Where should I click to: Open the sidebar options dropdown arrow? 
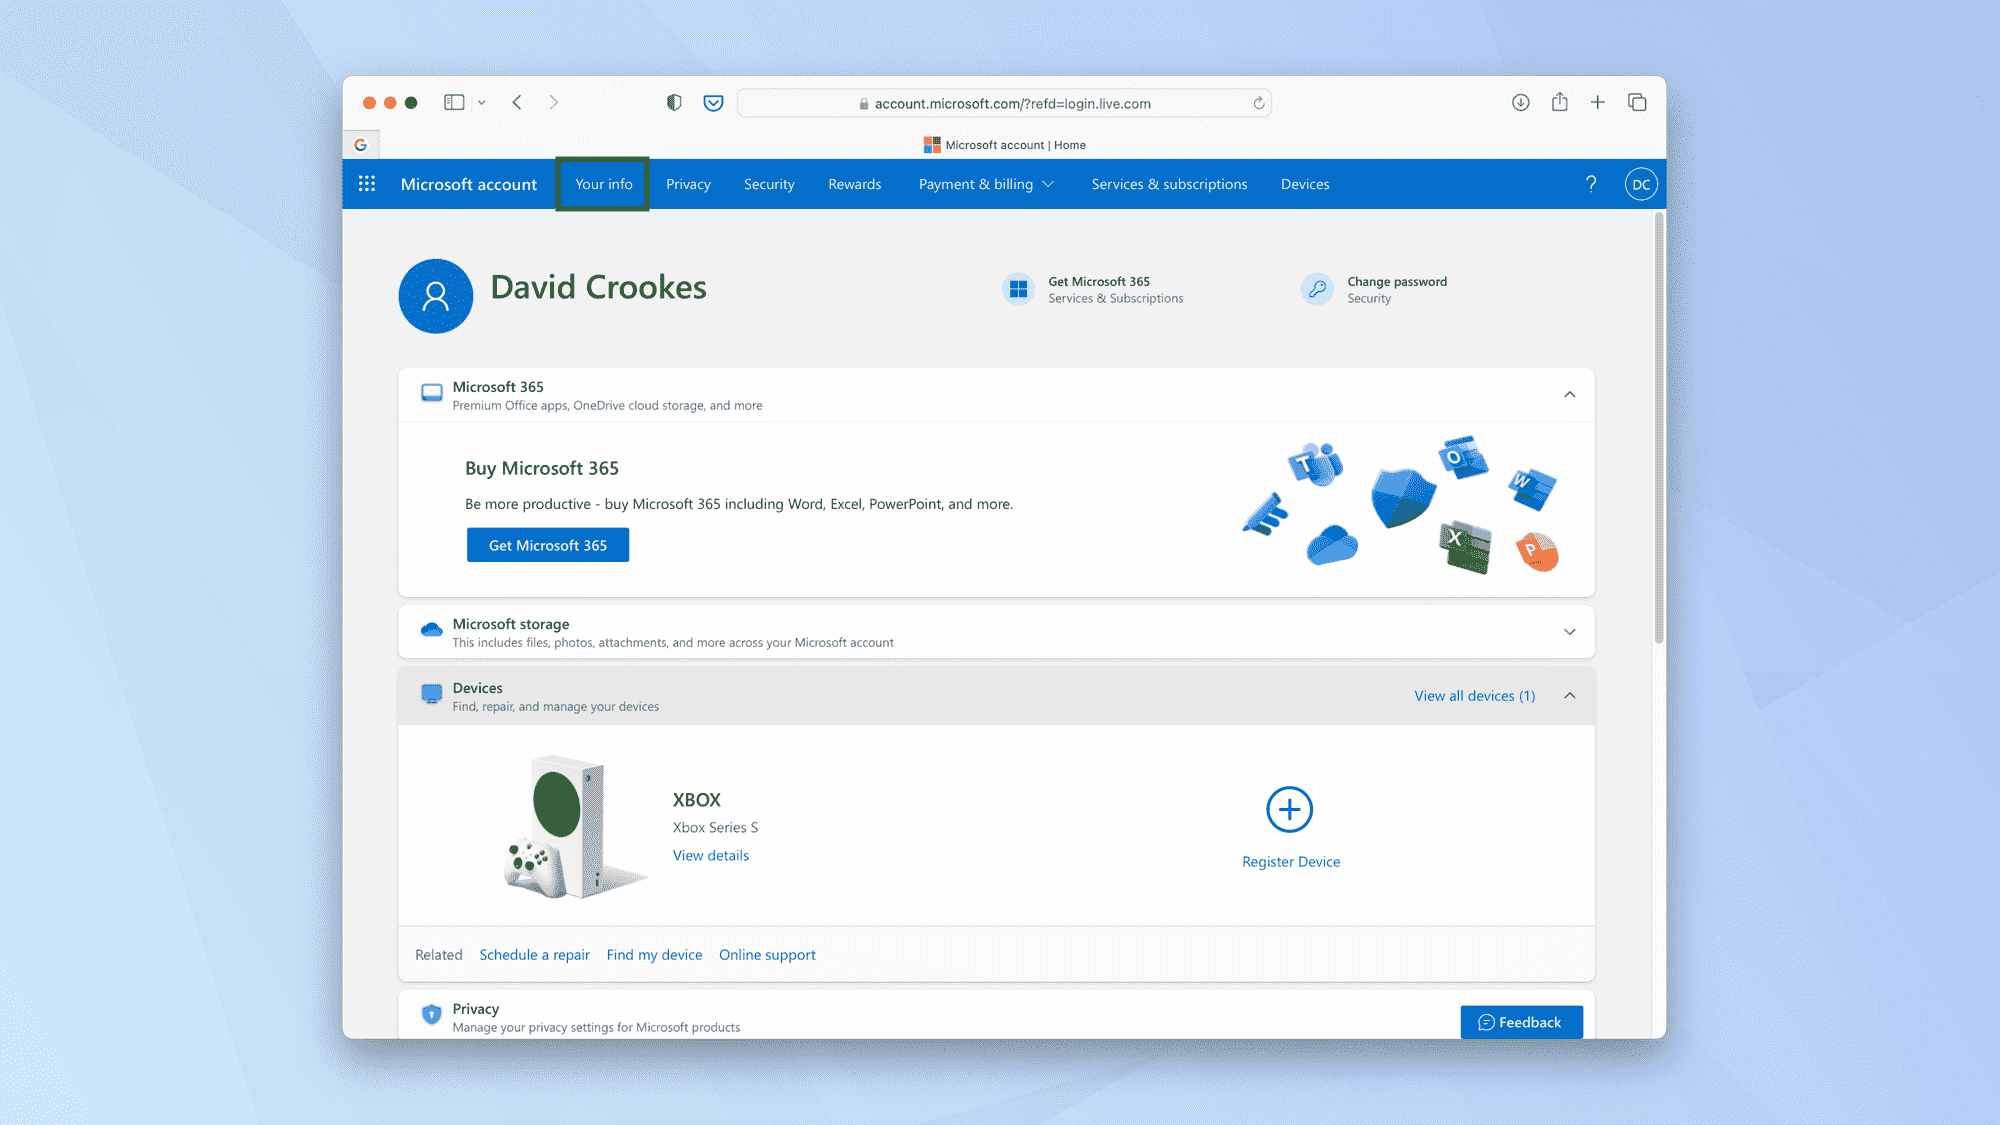click(x=482, y=102)
